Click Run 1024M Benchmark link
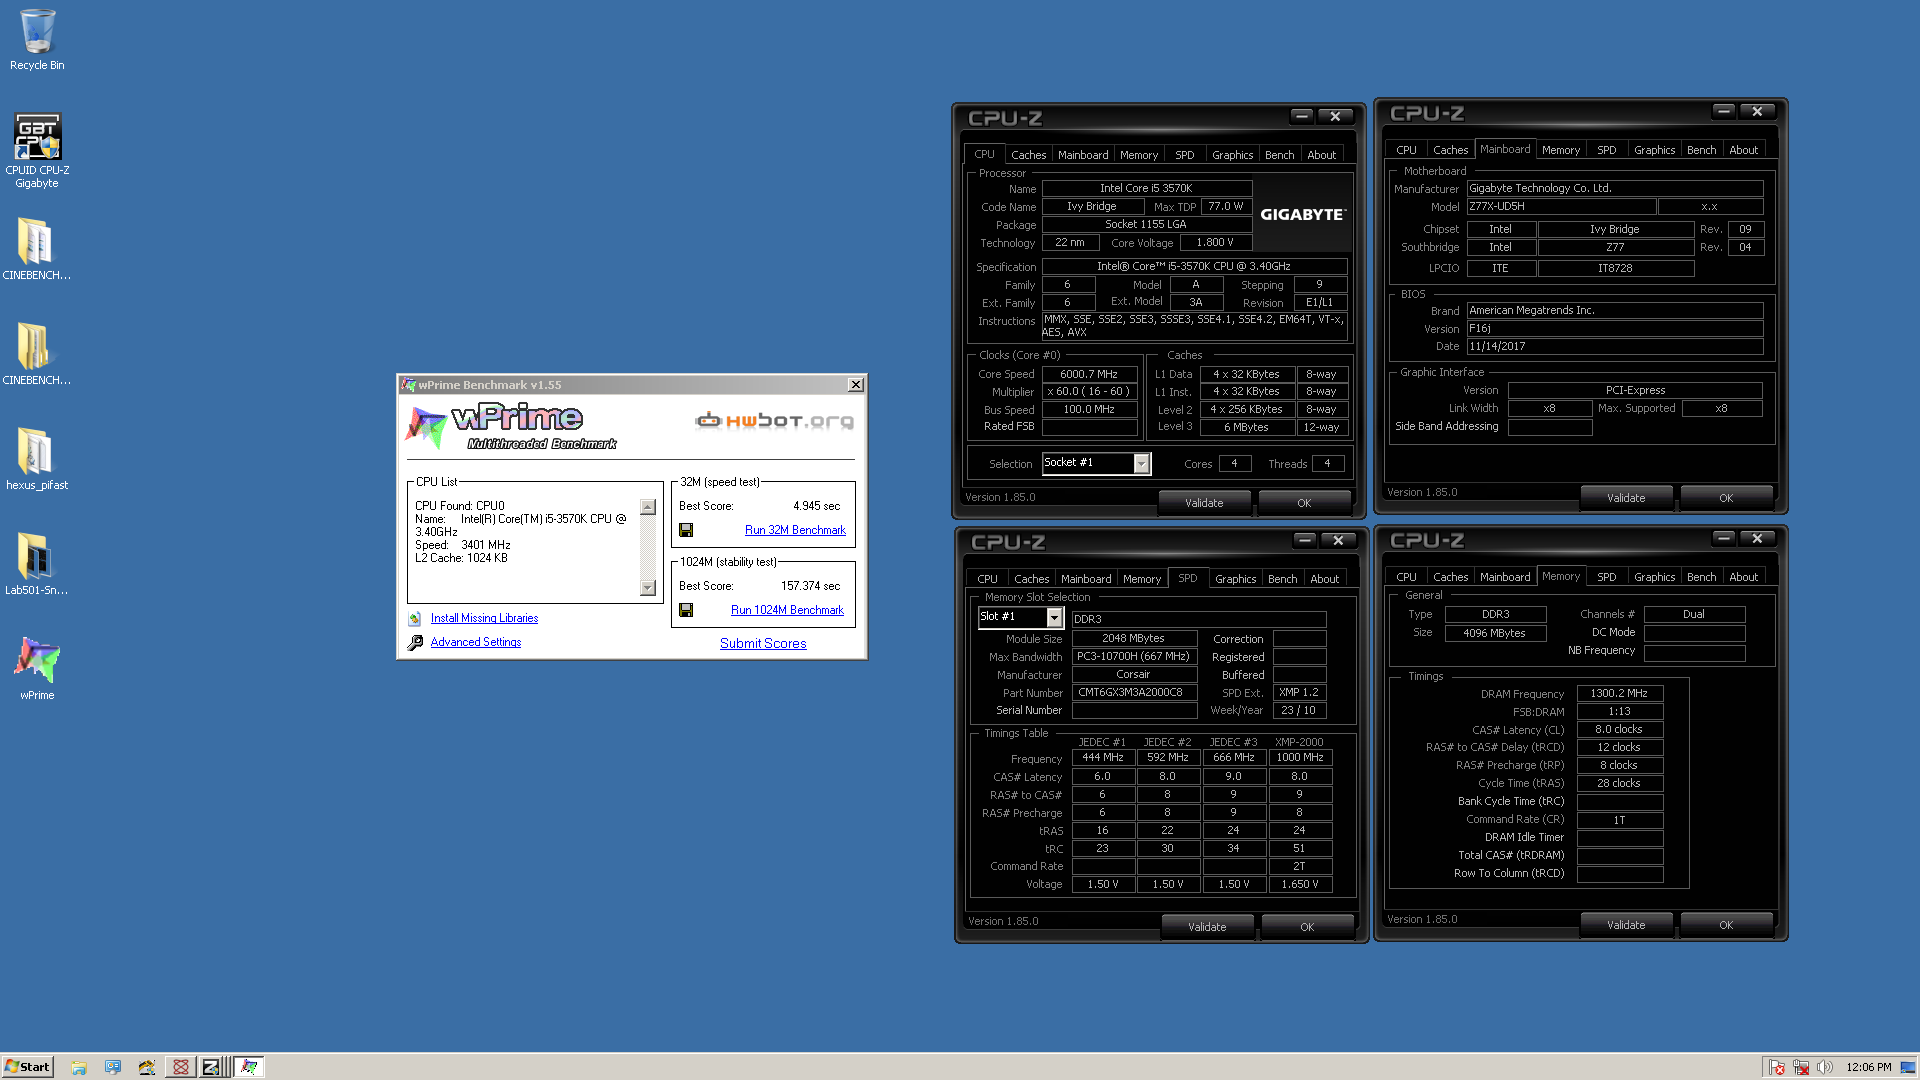Image resolution: width=1920 pixels, height=1080 pixels. (787, 610)
